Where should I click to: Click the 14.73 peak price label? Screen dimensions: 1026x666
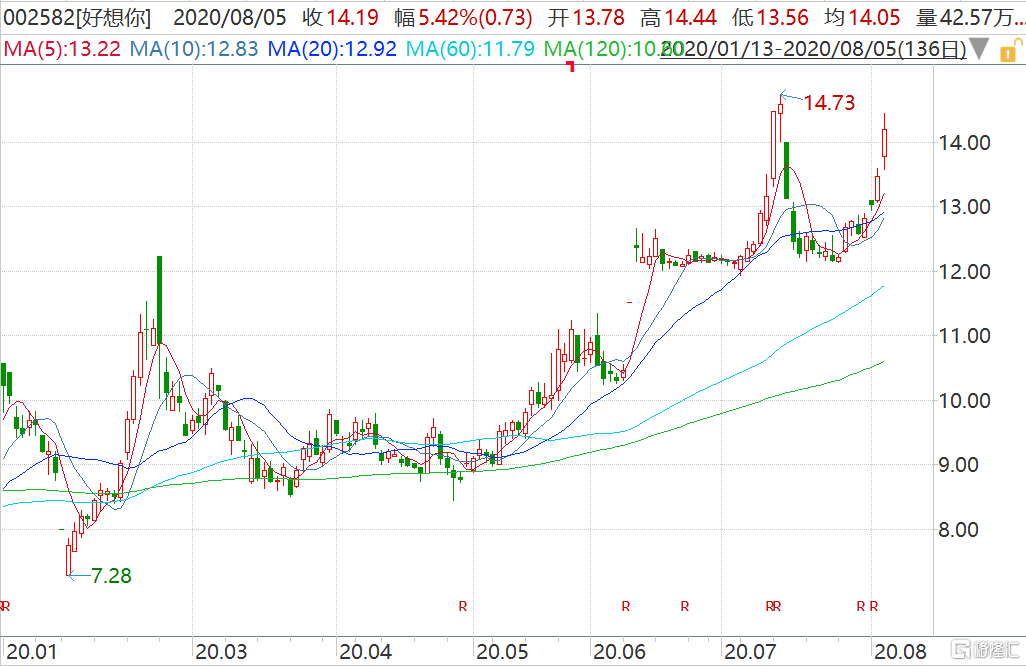[829, 103]
